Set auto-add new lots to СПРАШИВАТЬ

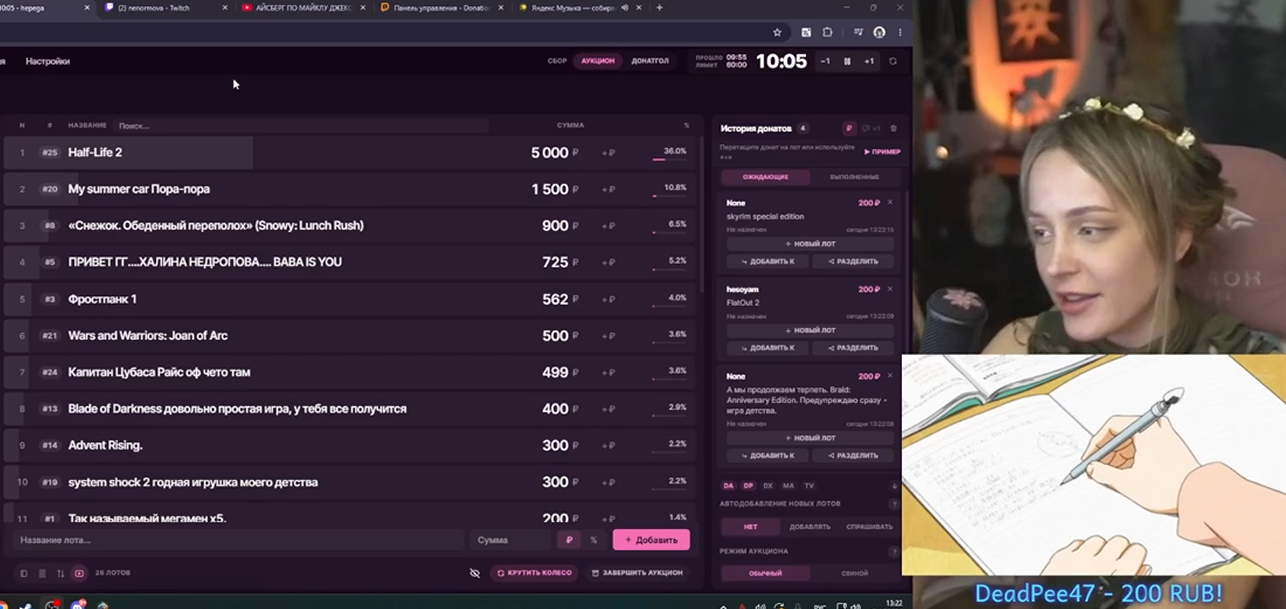(x=869, y=526)
